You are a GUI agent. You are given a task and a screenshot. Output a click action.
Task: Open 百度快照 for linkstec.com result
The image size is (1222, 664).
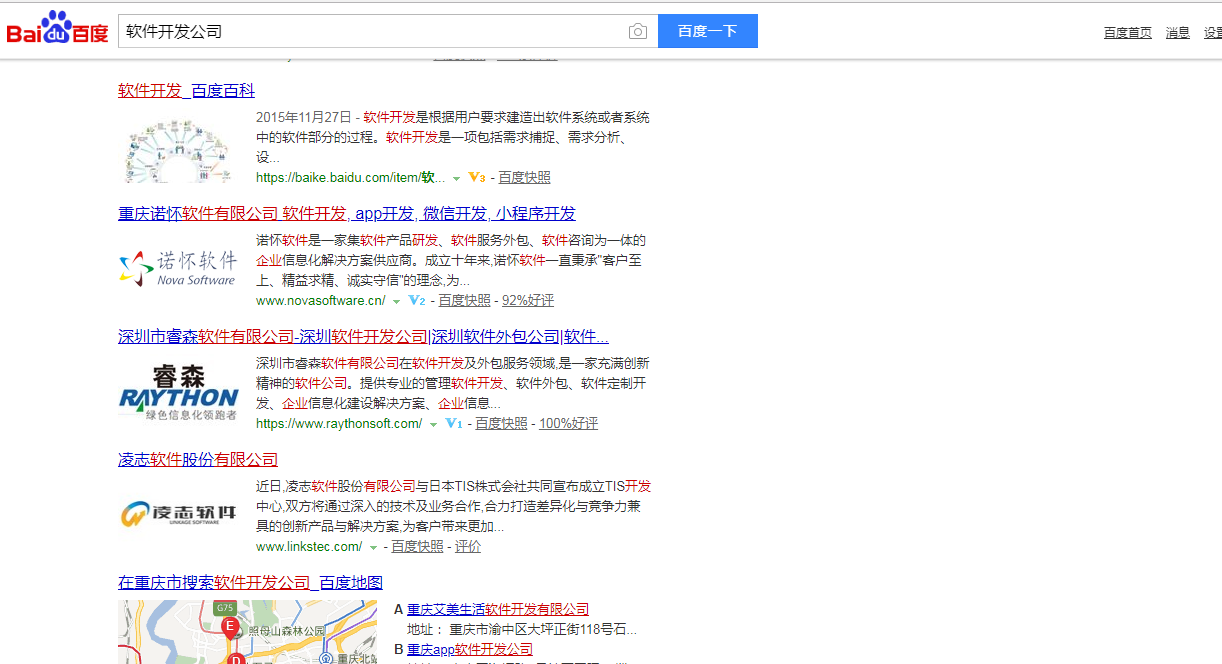pyautogui.click(x=417, y=546)
